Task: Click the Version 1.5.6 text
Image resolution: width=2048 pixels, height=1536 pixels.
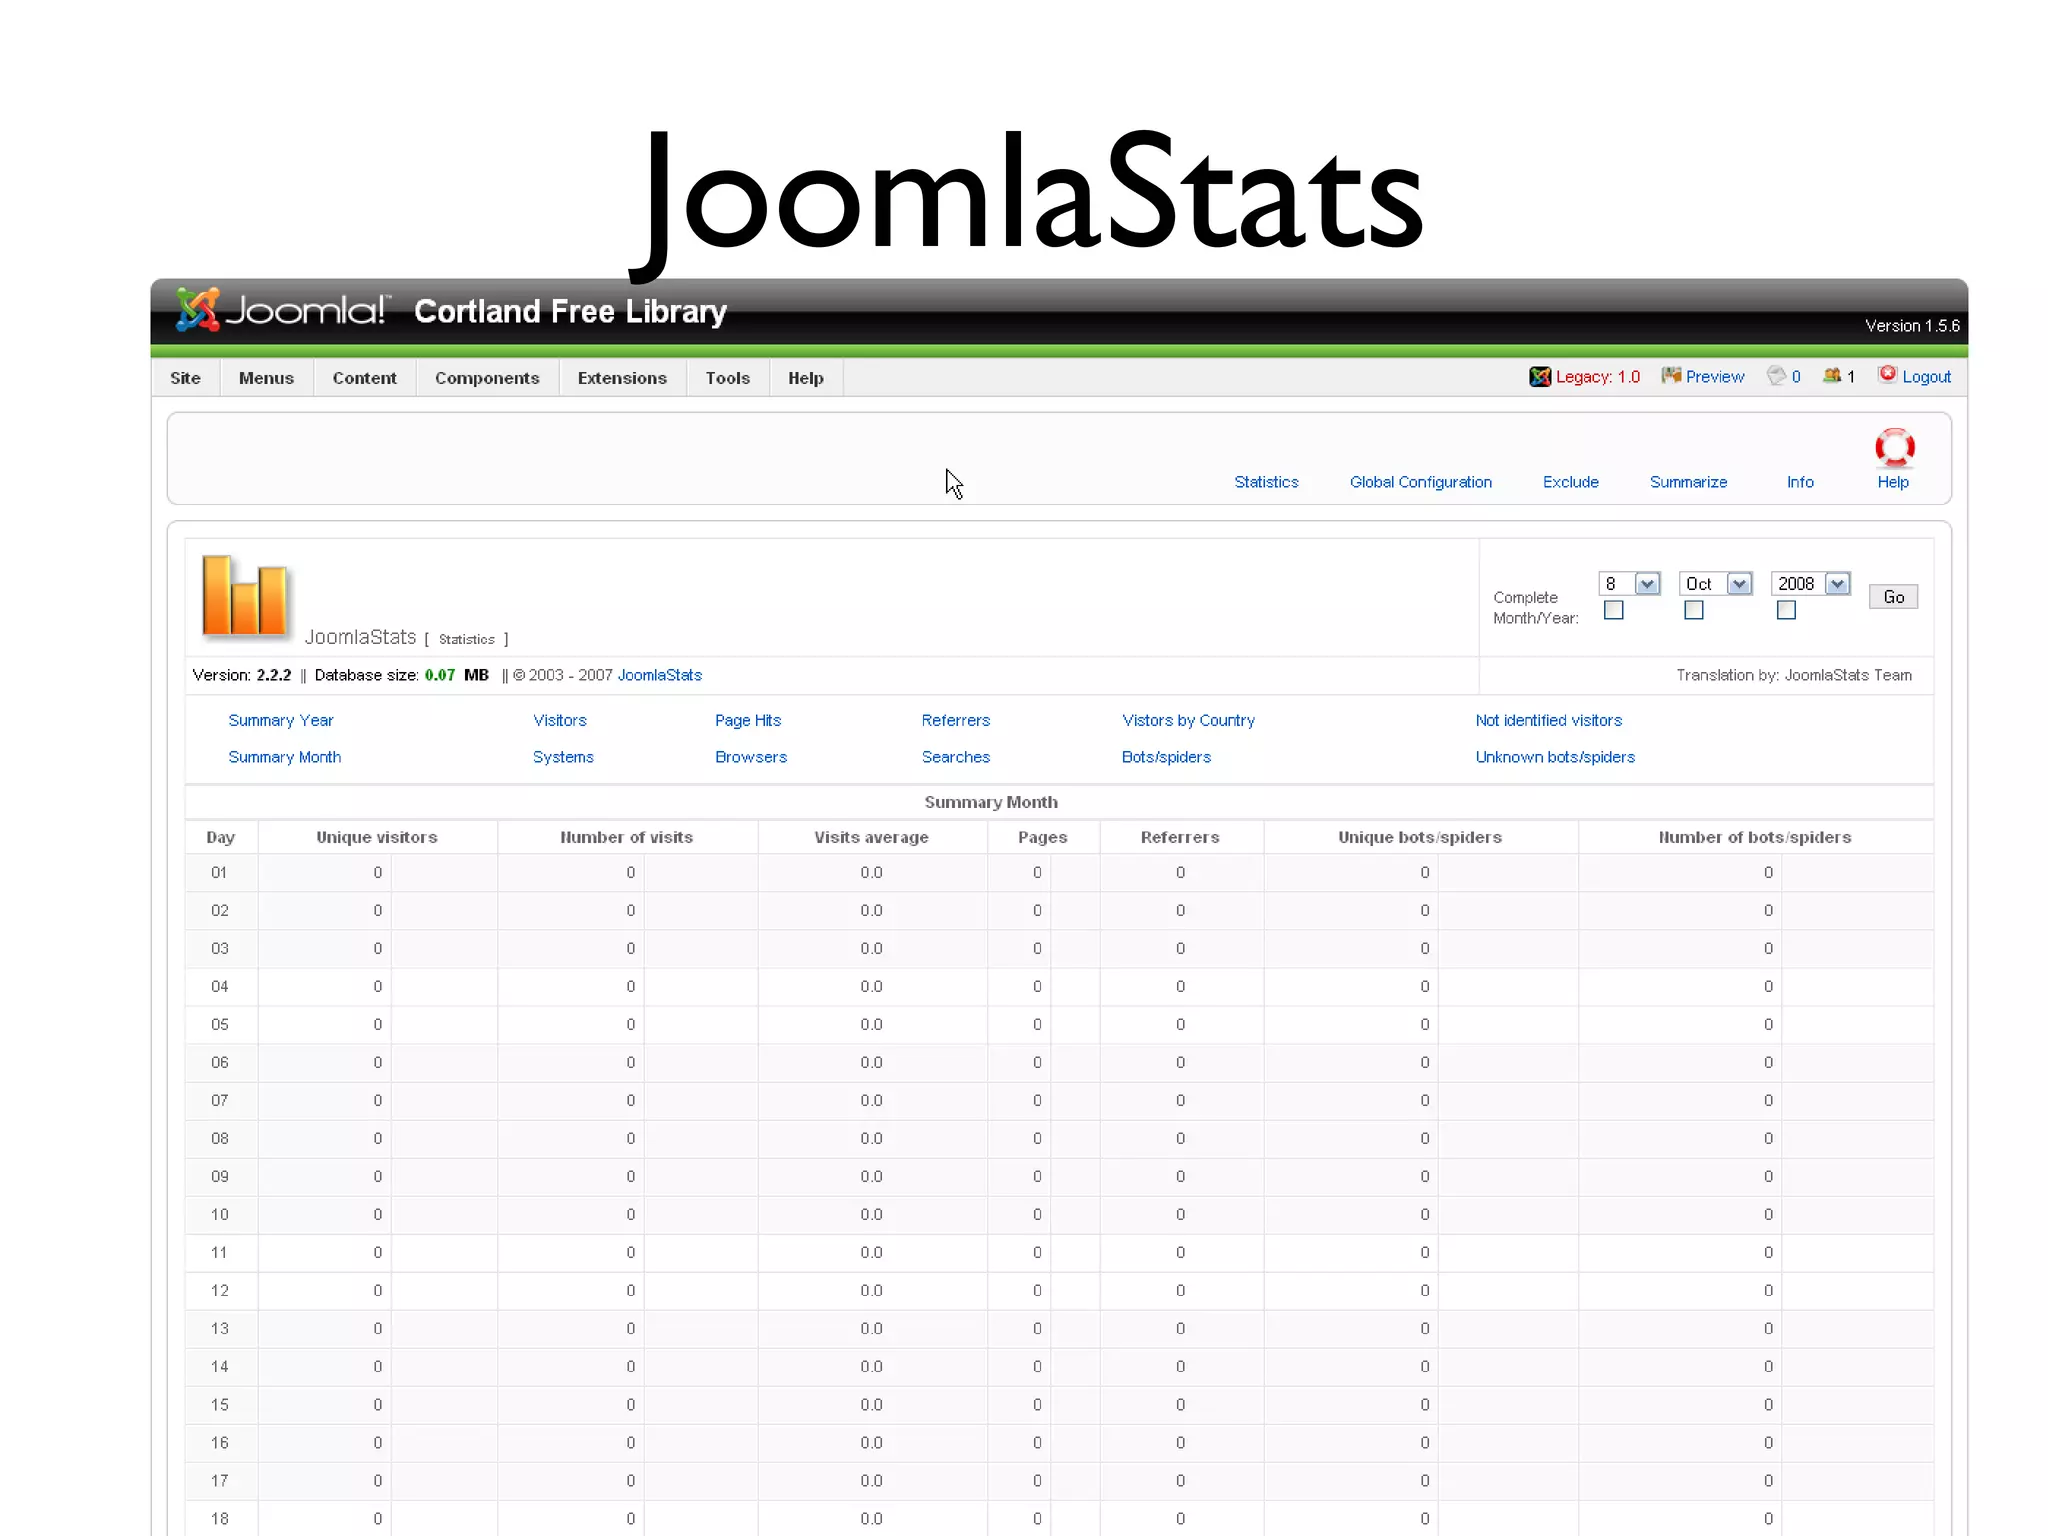Action: pyautogui.click(x=1911, y=326)
